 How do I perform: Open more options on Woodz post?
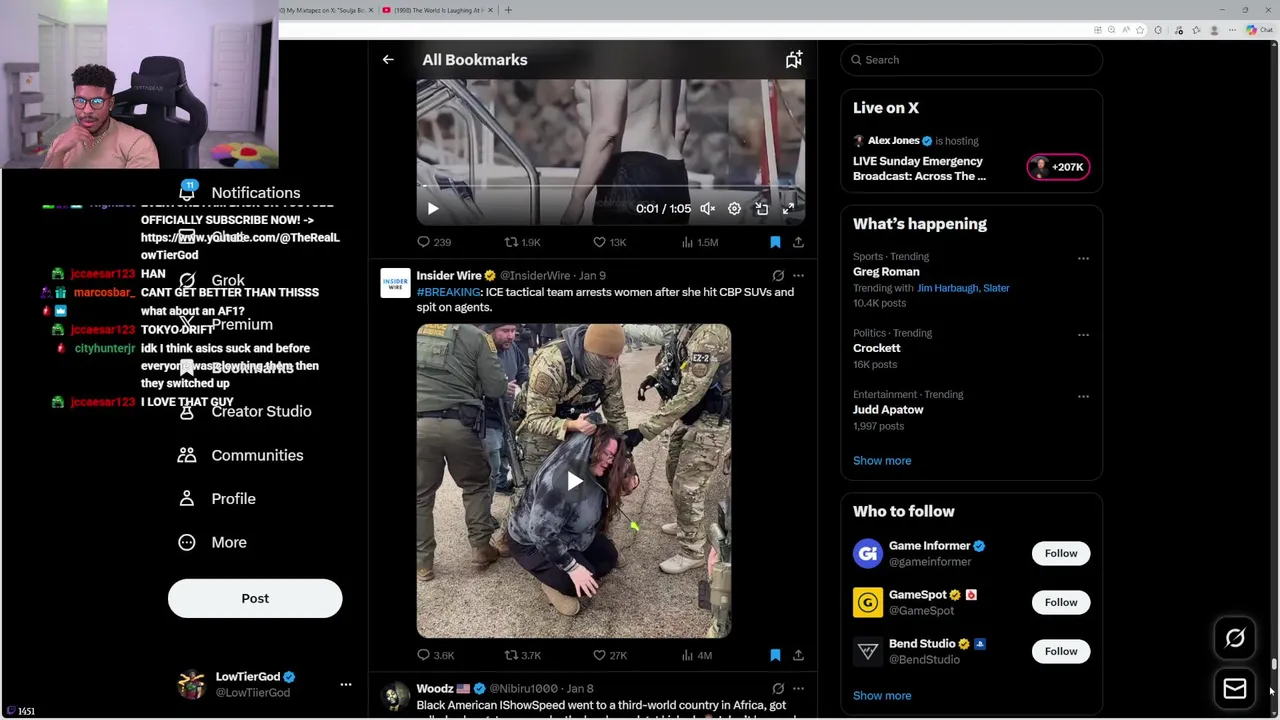coord(798,688)
